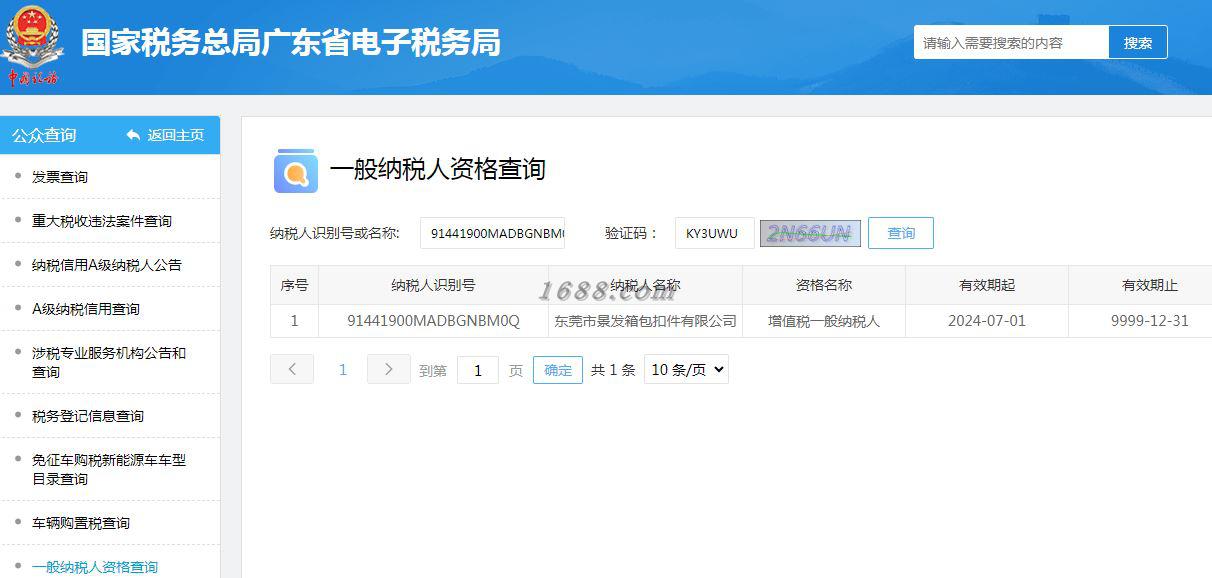Open 车辆购置税查询 menu item
The width and height of the screenshot is (1212, 578).
(x=81, y=523)
